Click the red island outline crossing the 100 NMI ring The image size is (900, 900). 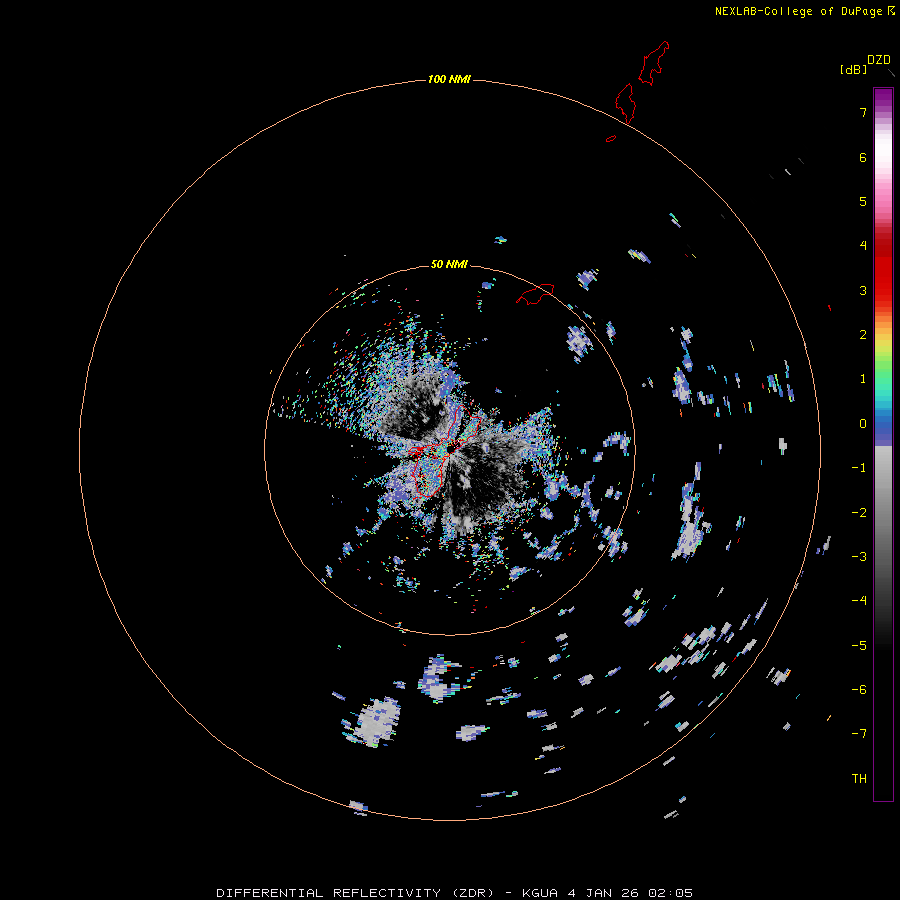[626, 103]
